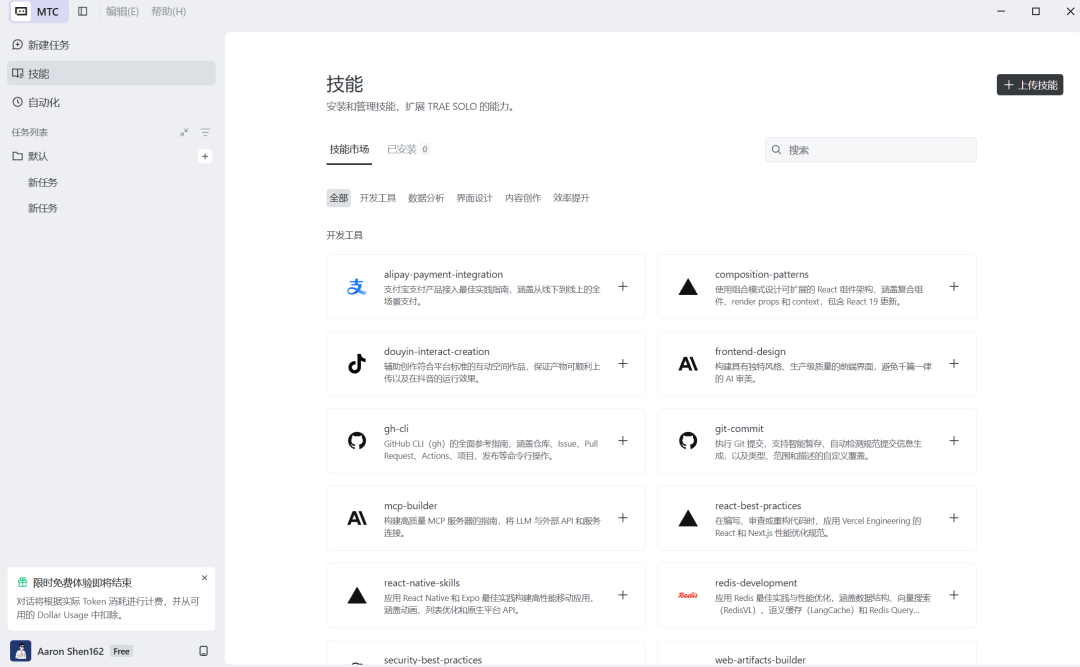Image resolution: width=1080 pixels, height=667 pixels.
Task: Install the composition-patterns skill via plus
Action: point(954,287)
